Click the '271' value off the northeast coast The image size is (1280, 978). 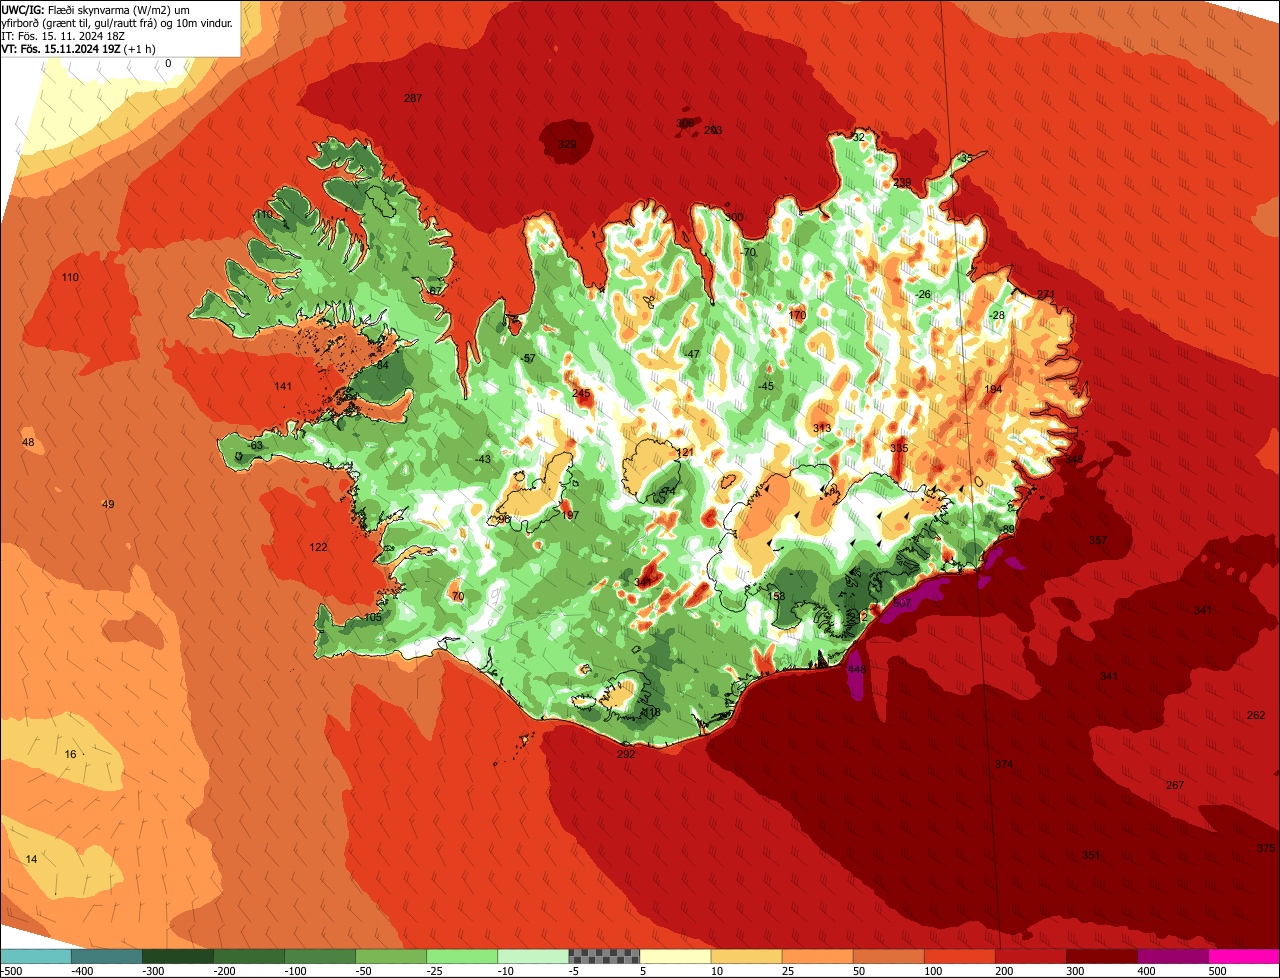(x=1046, y=294)
